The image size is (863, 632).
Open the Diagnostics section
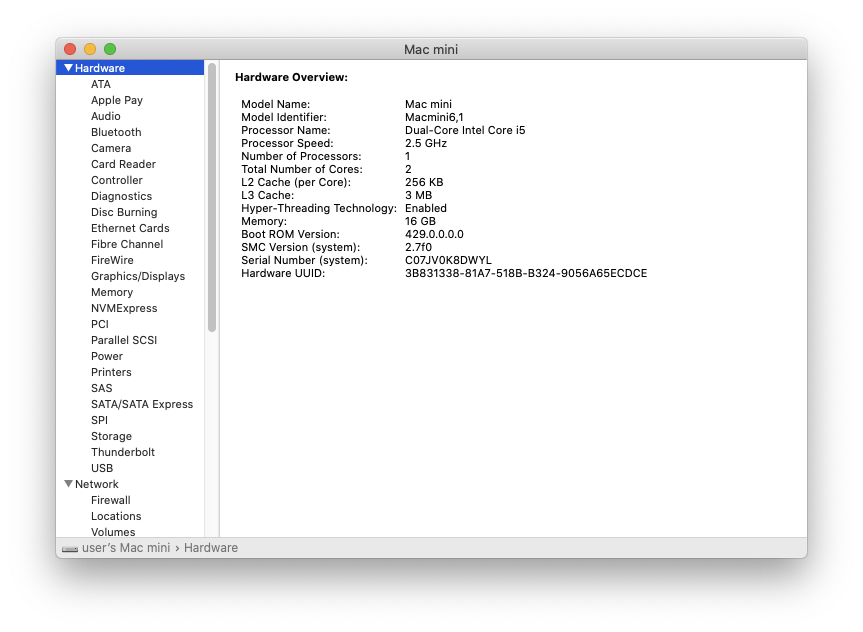pyautogui.click(x=122, y=196)
